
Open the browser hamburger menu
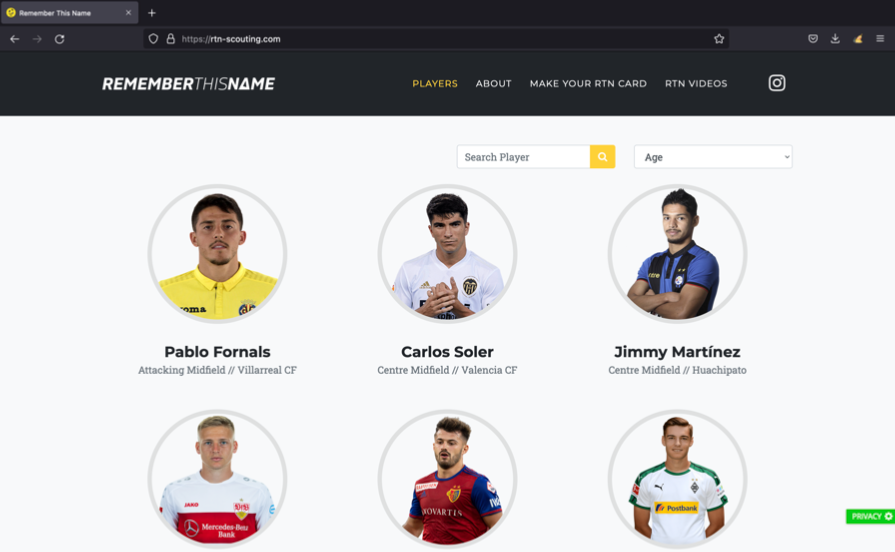coord(880,39)
